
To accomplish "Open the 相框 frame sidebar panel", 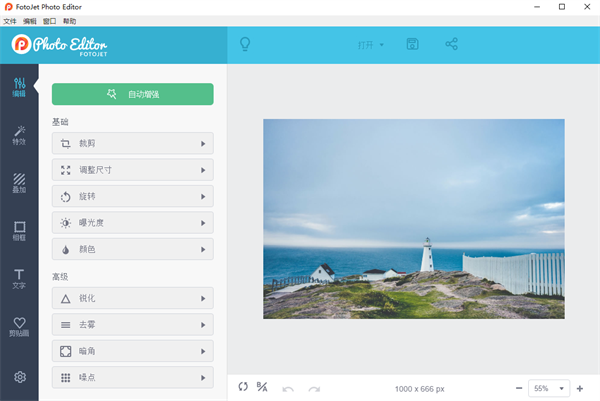I will tap(19, 231).
